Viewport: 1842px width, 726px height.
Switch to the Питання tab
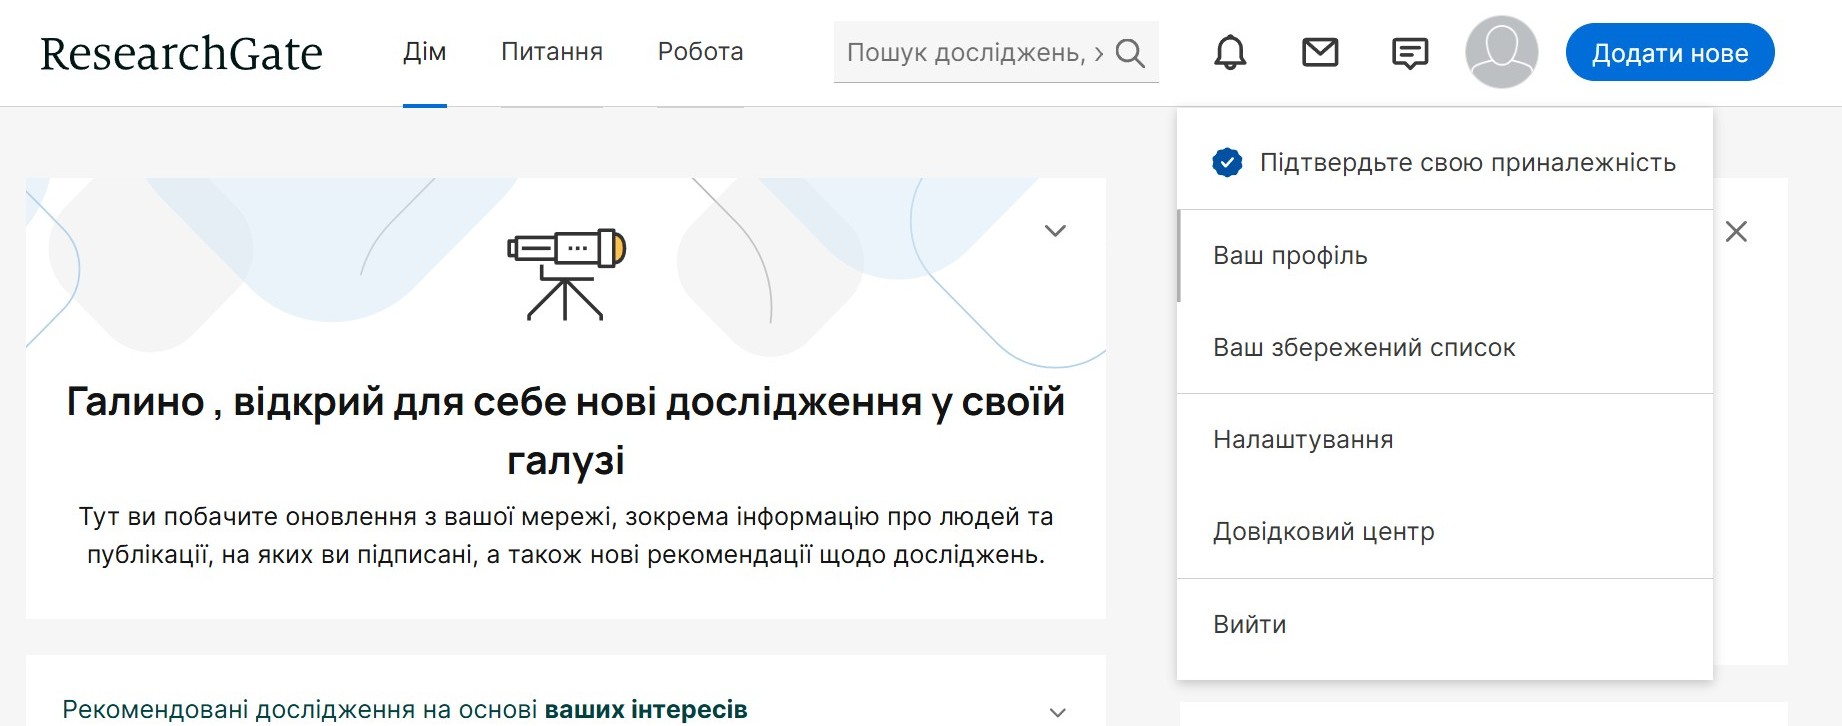coord(551,52)
